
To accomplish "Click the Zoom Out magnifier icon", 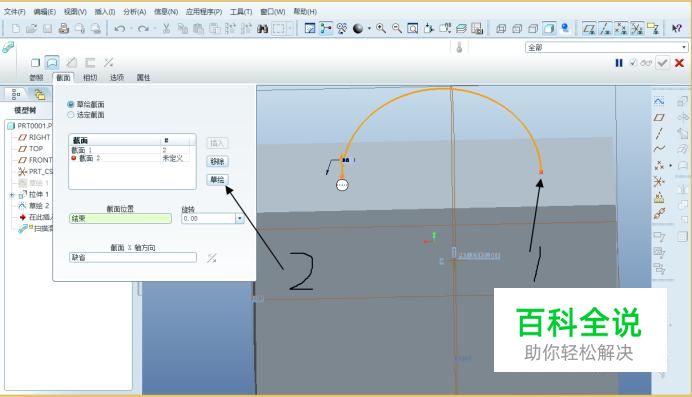I will click(397, 29).
